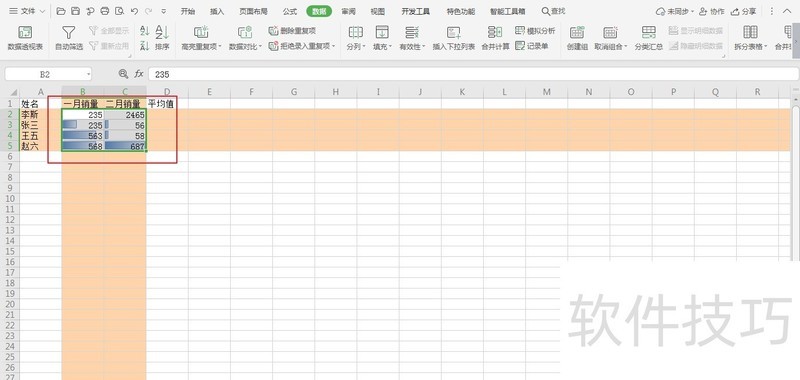Click 删除重复项 remove duplicates
The width and height of the screenshot is (800, 380).
pyautogui.click(x=292, y=31)
